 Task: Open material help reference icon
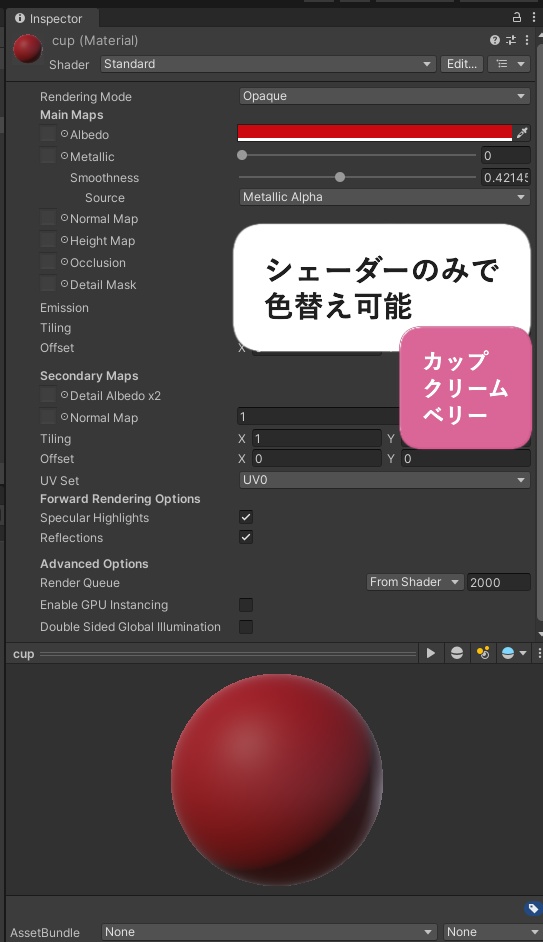(494, 40)
